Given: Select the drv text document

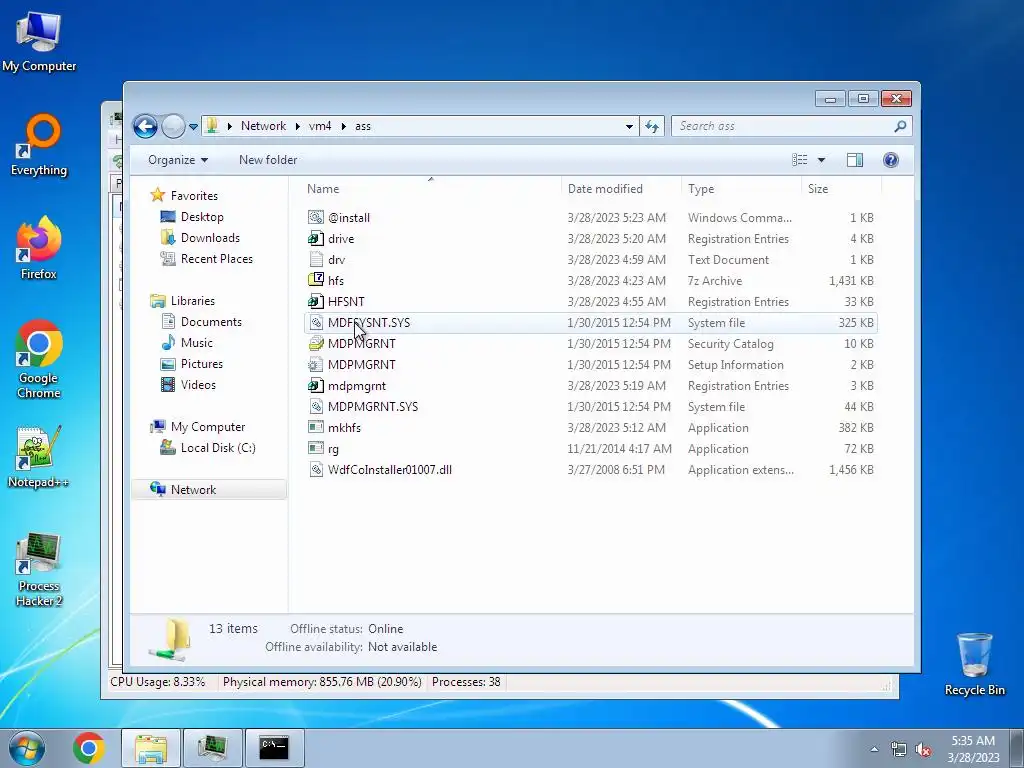Looking at the screenshot, I should [x=590, y=259].
